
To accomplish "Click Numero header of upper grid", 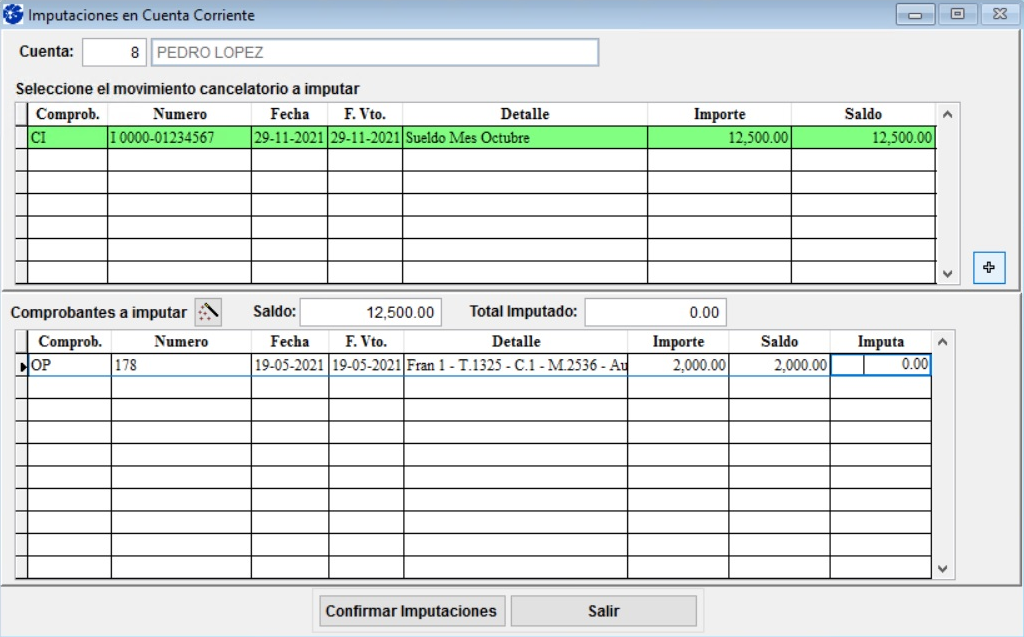I will pyautogui.click(x=179, y=114).
